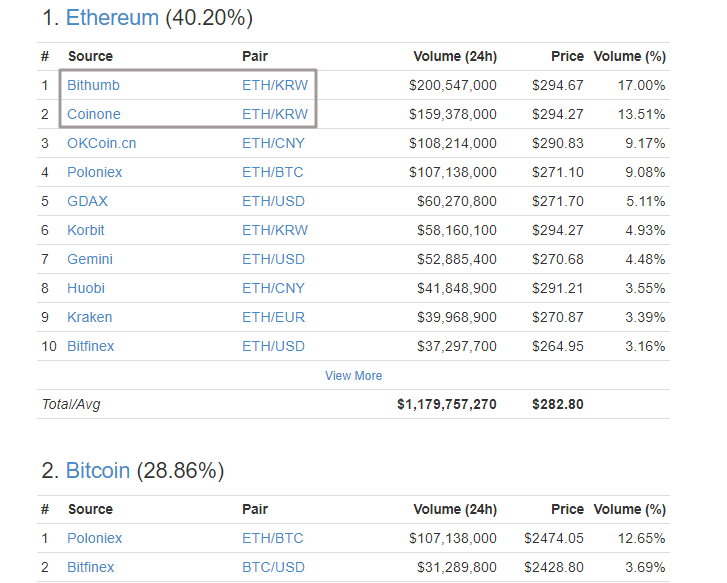Screen dimensions: 727x583
Task: Open the Huobi exchange link
Action: point(86,288)
